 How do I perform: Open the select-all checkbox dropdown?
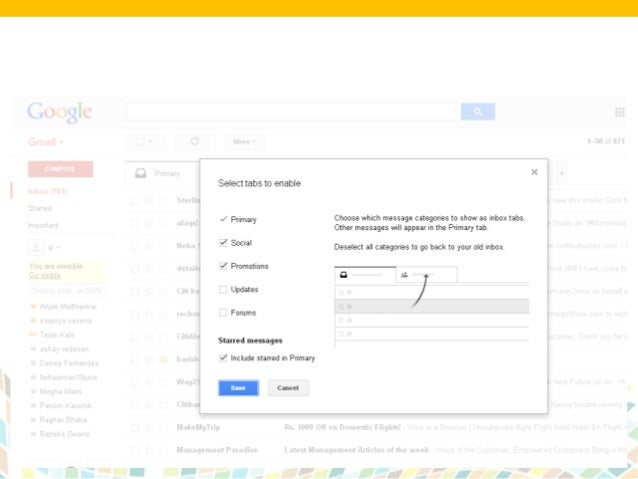tap(145, 142)
